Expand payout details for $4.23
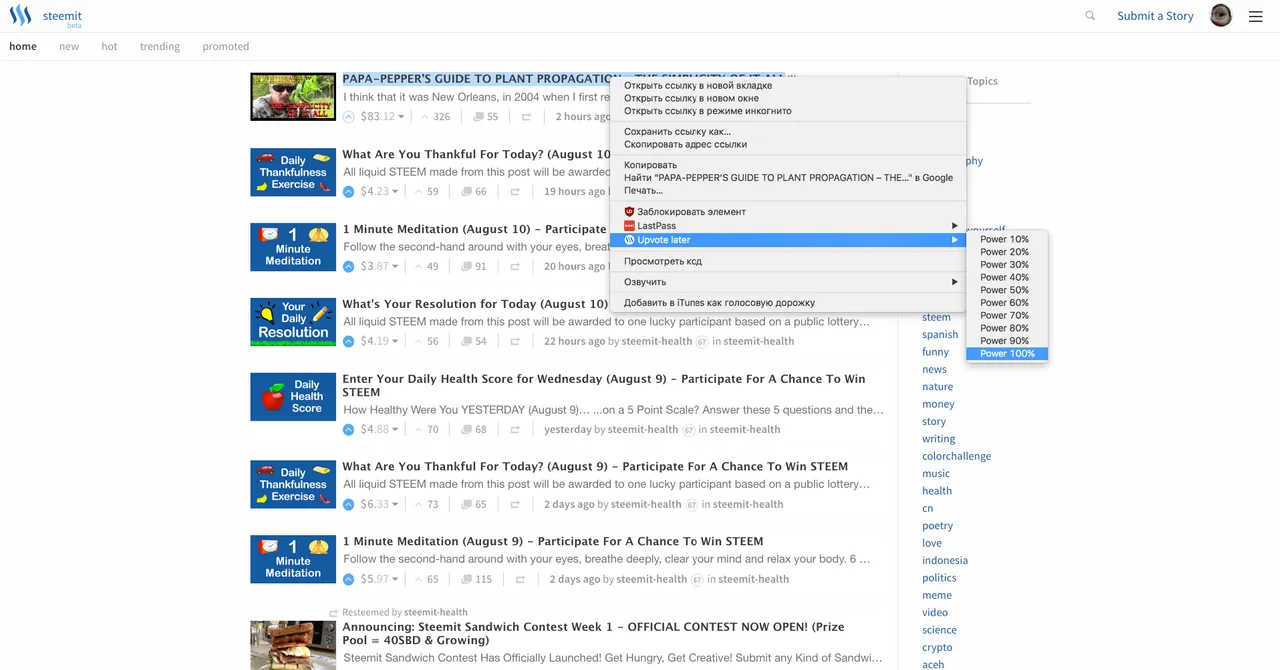The height and width of the screenshot is (670, 1280). pyautogui.click(x=395, y=192)
